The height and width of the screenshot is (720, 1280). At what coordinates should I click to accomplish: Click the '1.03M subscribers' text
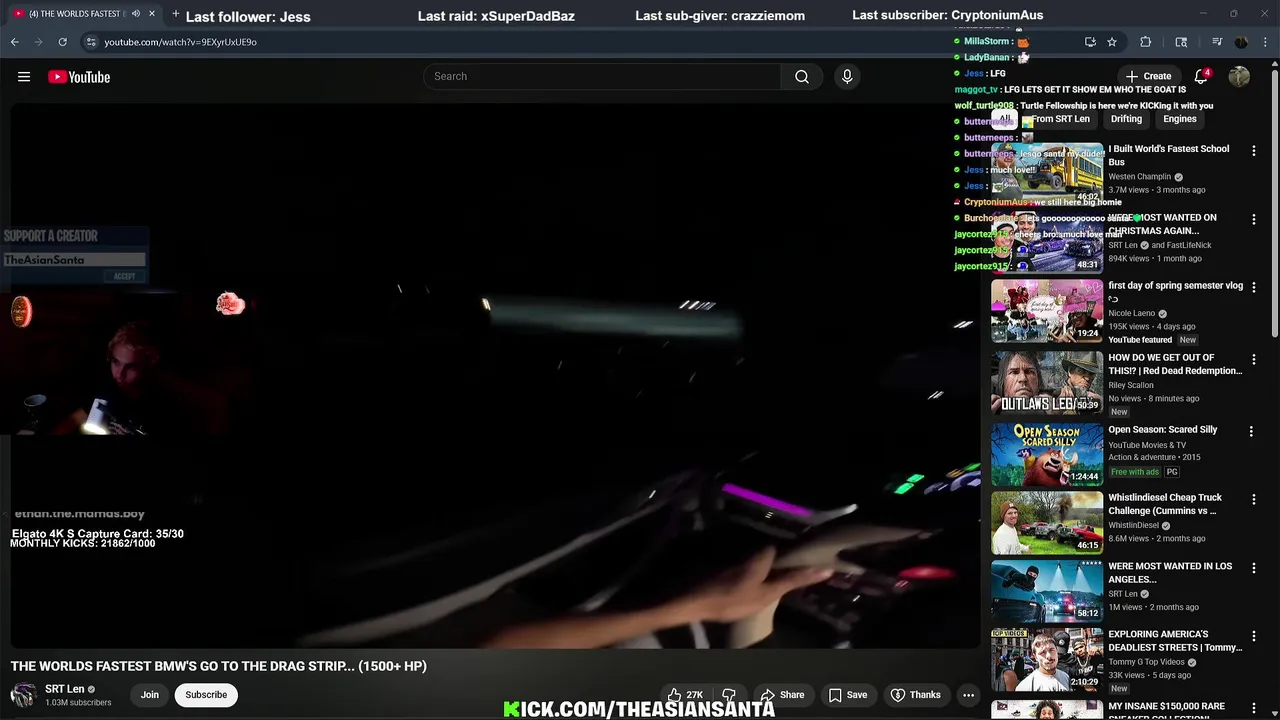pos(78,703)
